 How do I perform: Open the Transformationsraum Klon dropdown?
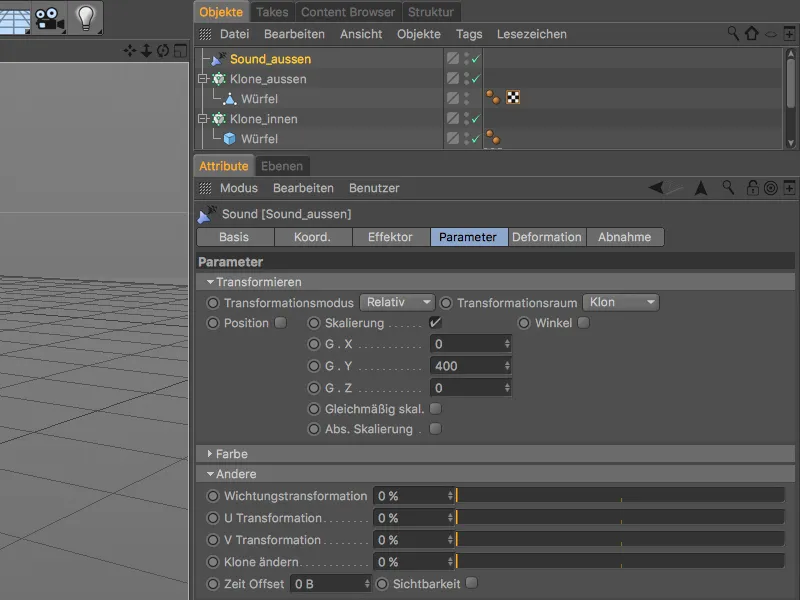point(620,302)
